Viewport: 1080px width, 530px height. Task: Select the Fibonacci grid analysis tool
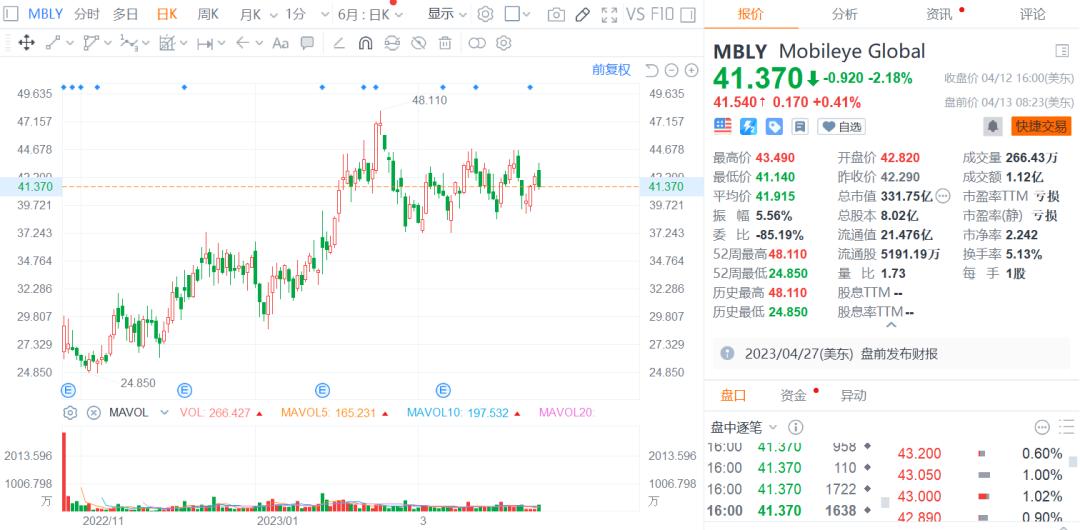(167, 43)
